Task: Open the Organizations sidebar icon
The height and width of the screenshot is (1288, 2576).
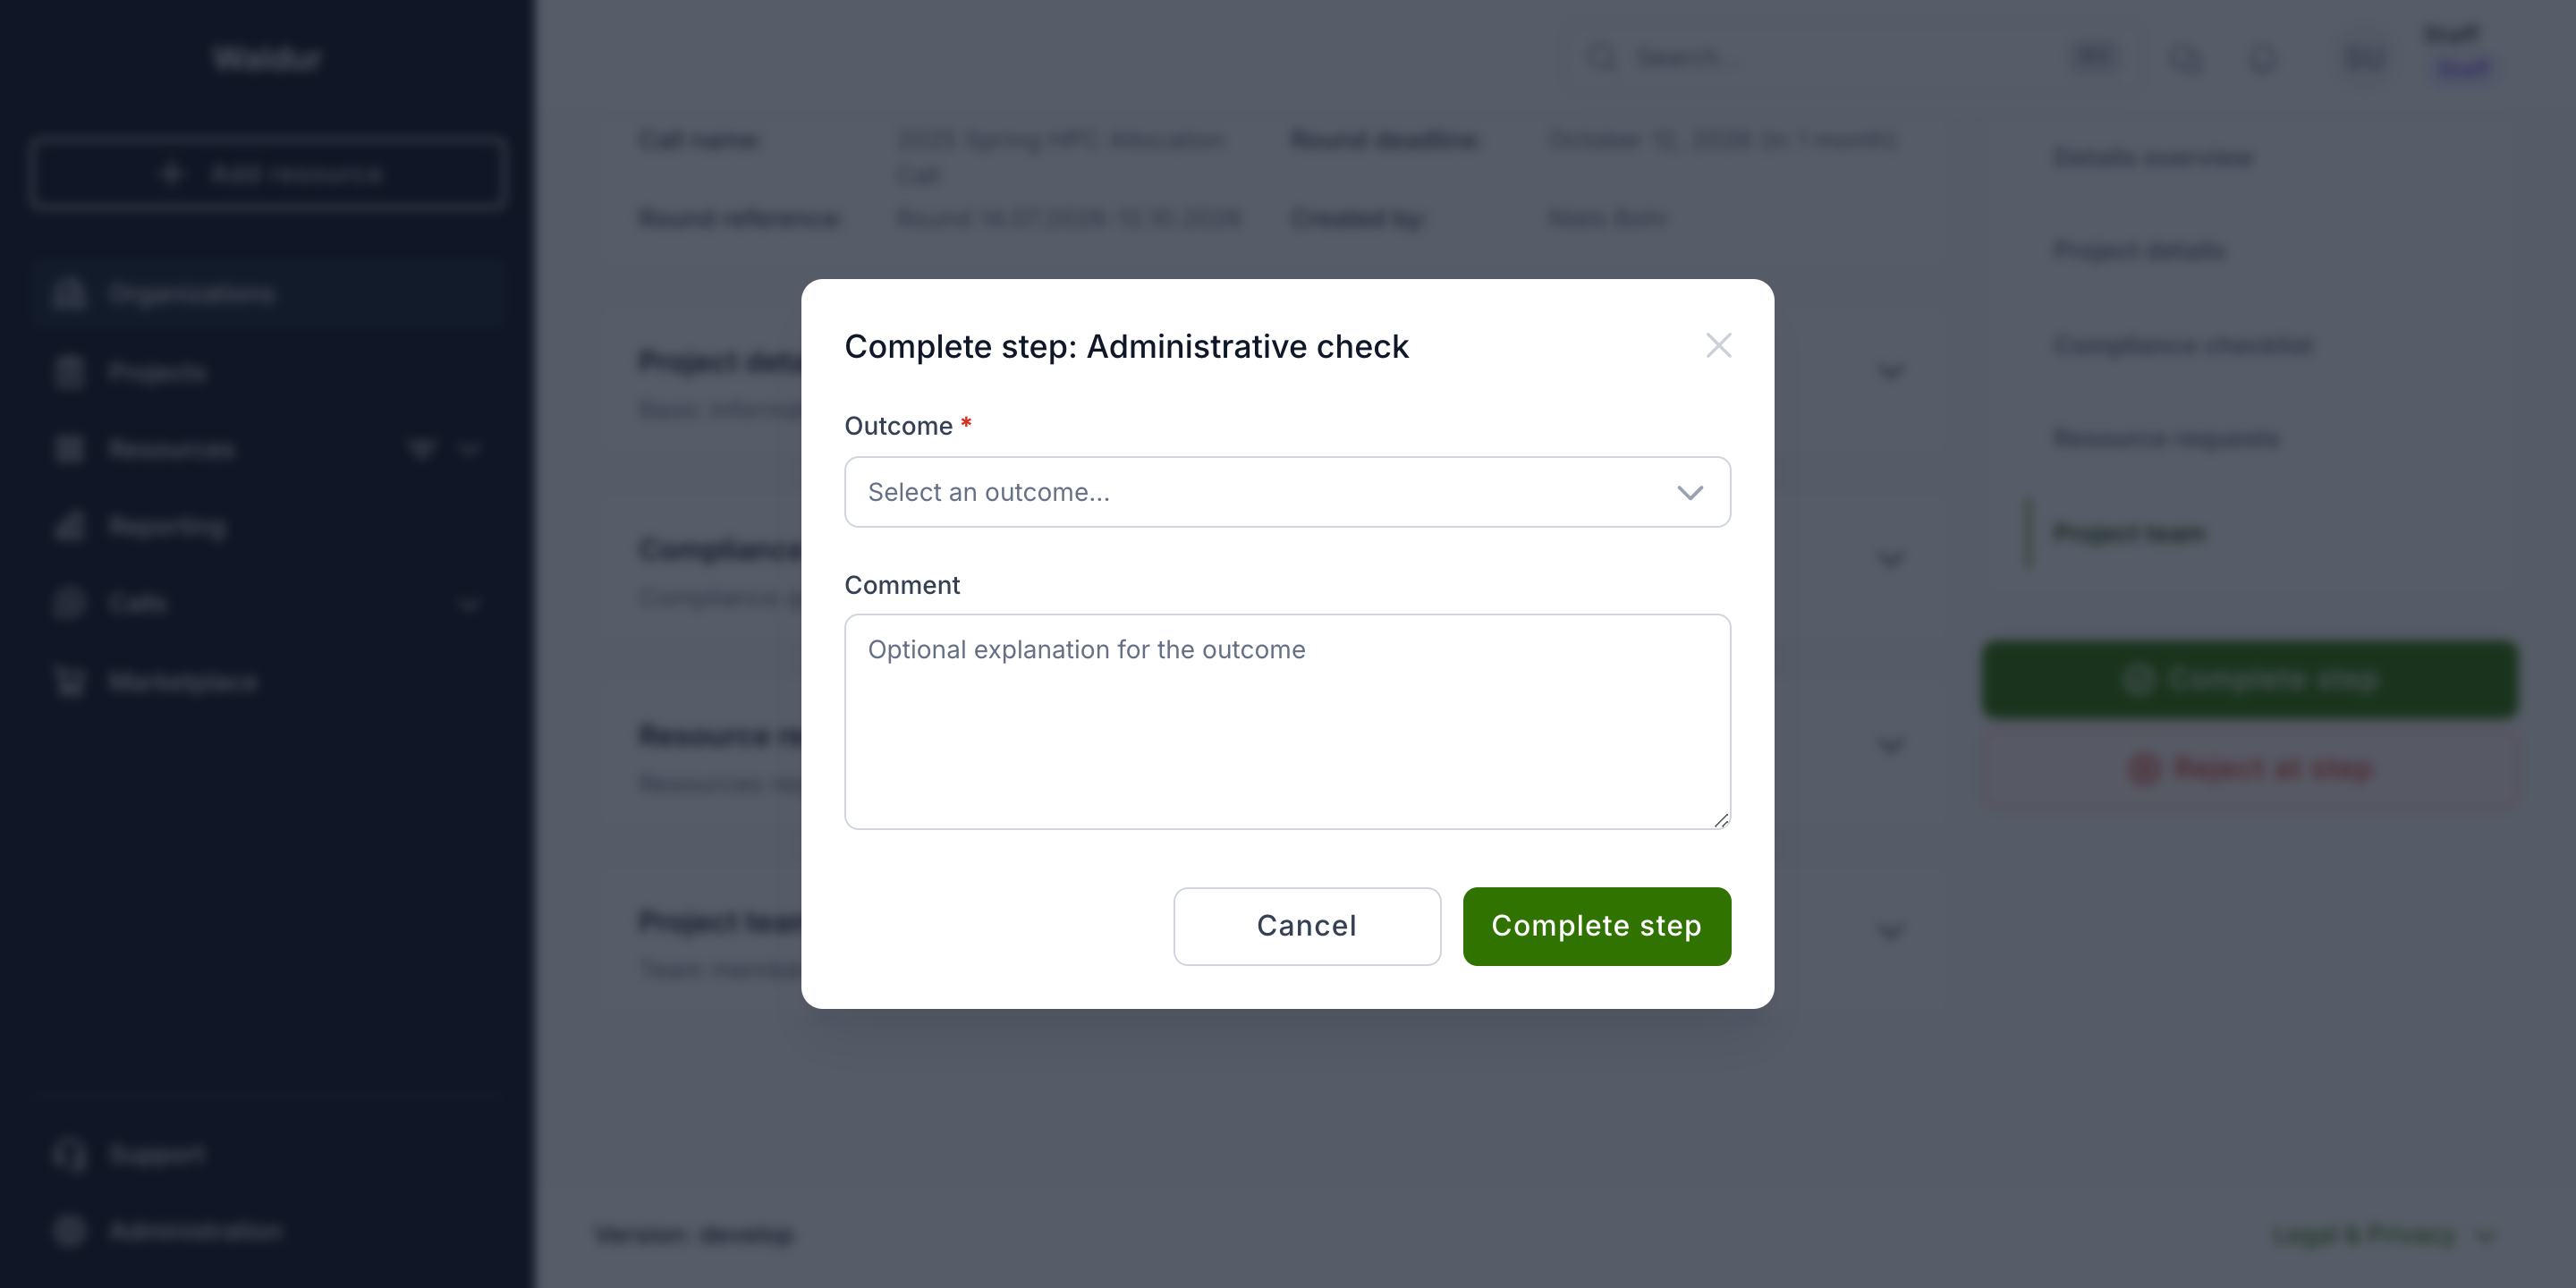Action: pos(69,294)
